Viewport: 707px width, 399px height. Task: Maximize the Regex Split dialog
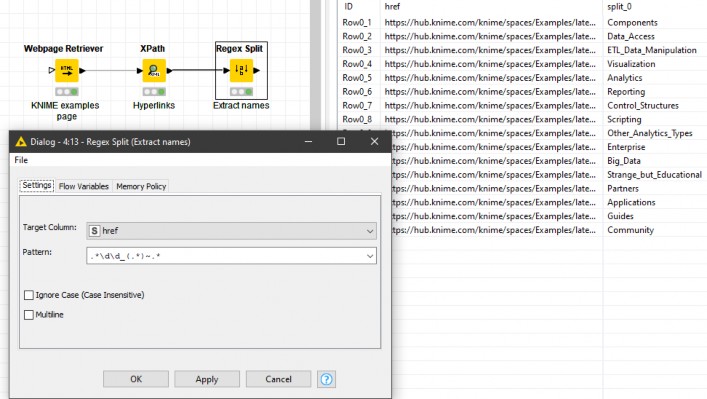pos(341,142)
